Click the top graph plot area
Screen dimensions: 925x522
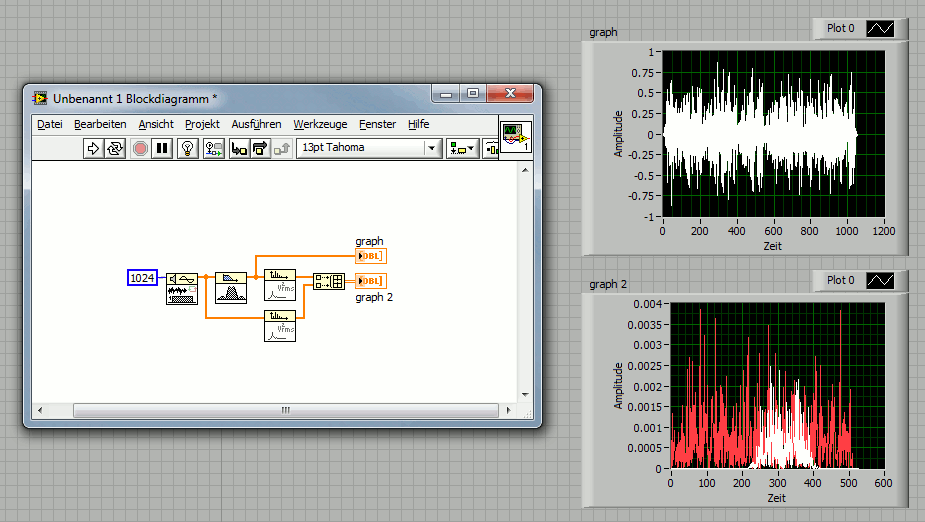point(773,134)
